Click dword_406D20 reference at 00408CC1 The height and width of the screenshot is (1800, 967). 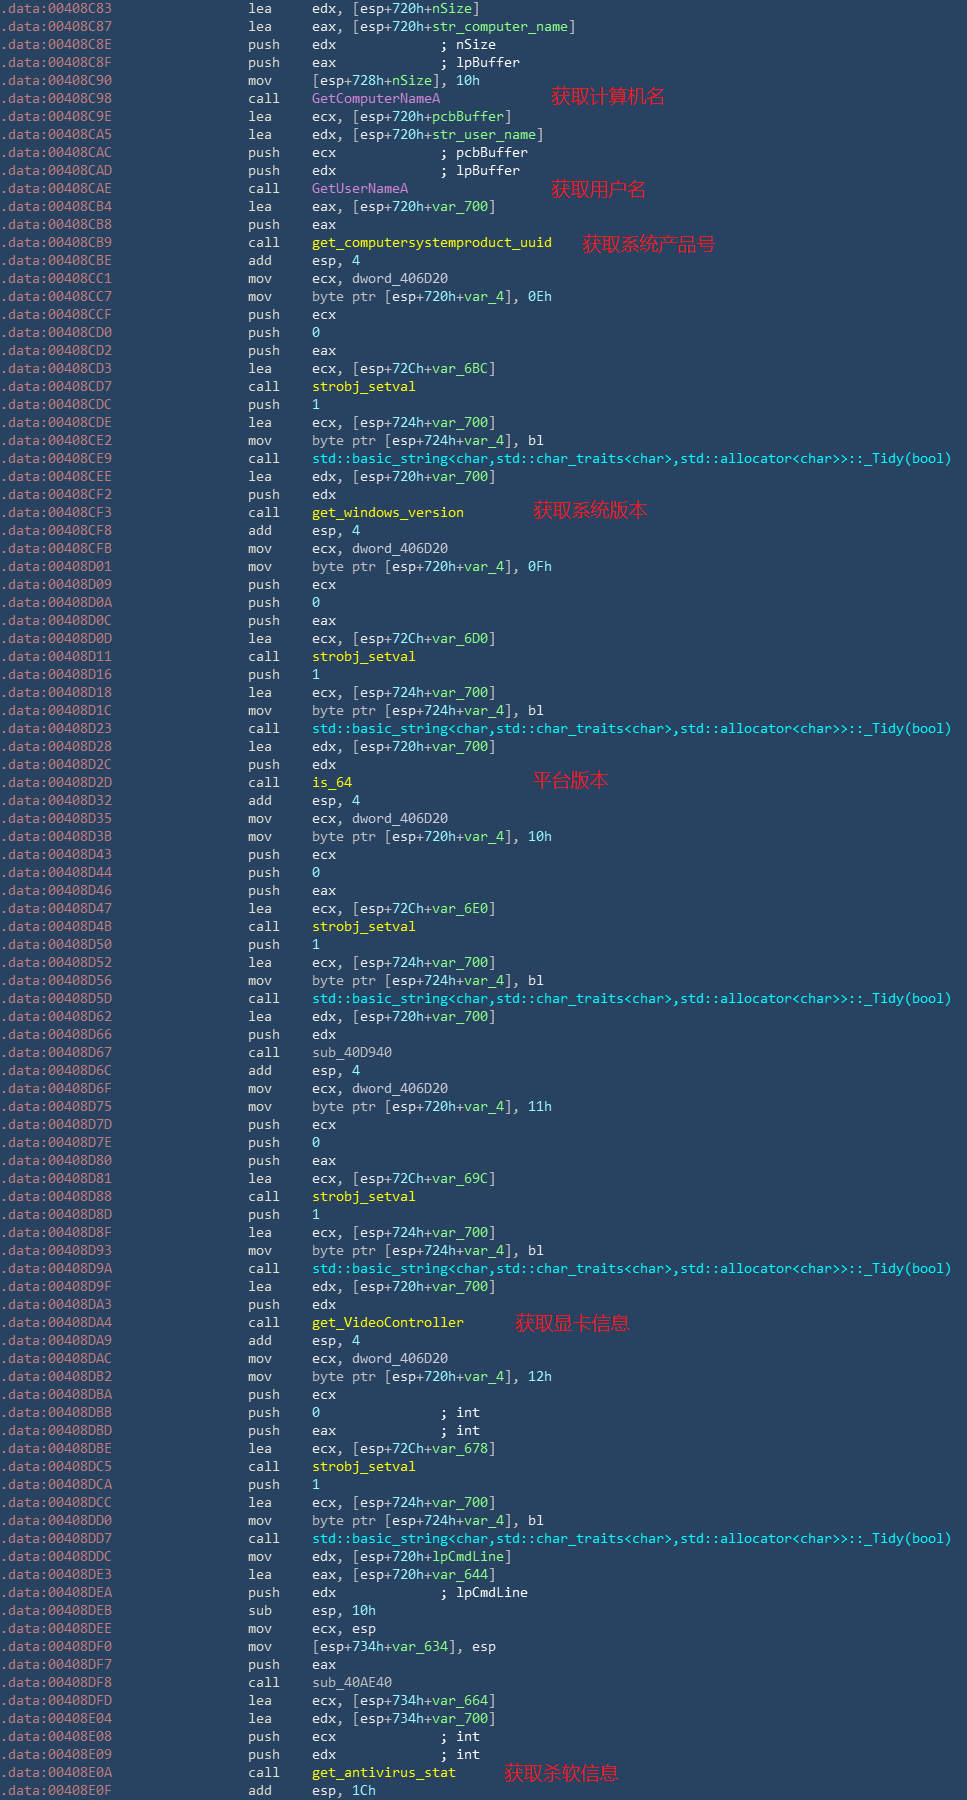coord(400,278)
